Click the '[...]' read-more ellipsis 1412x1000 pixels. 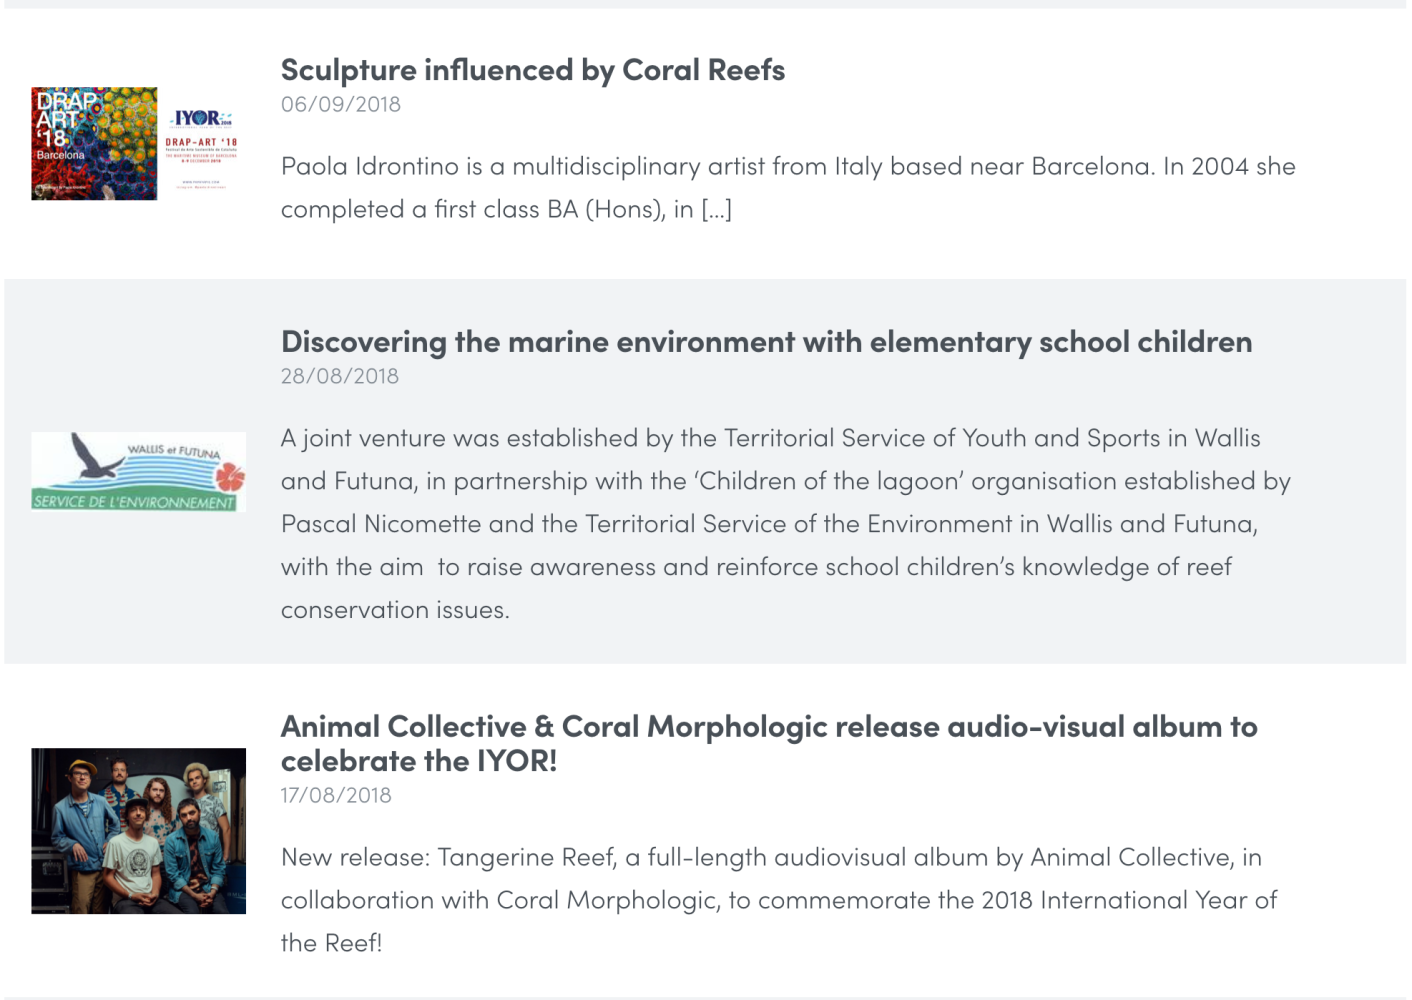[716, 209]
